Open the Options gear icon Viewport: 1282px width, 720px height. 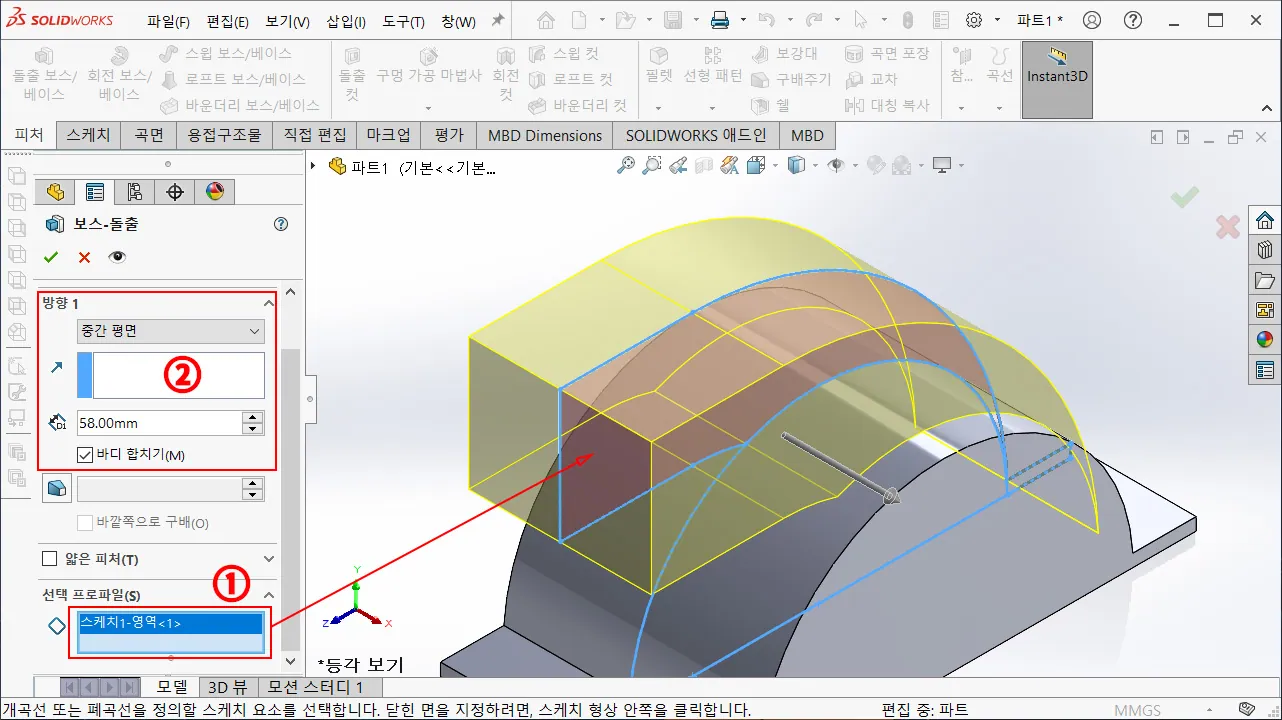point(973,20)
